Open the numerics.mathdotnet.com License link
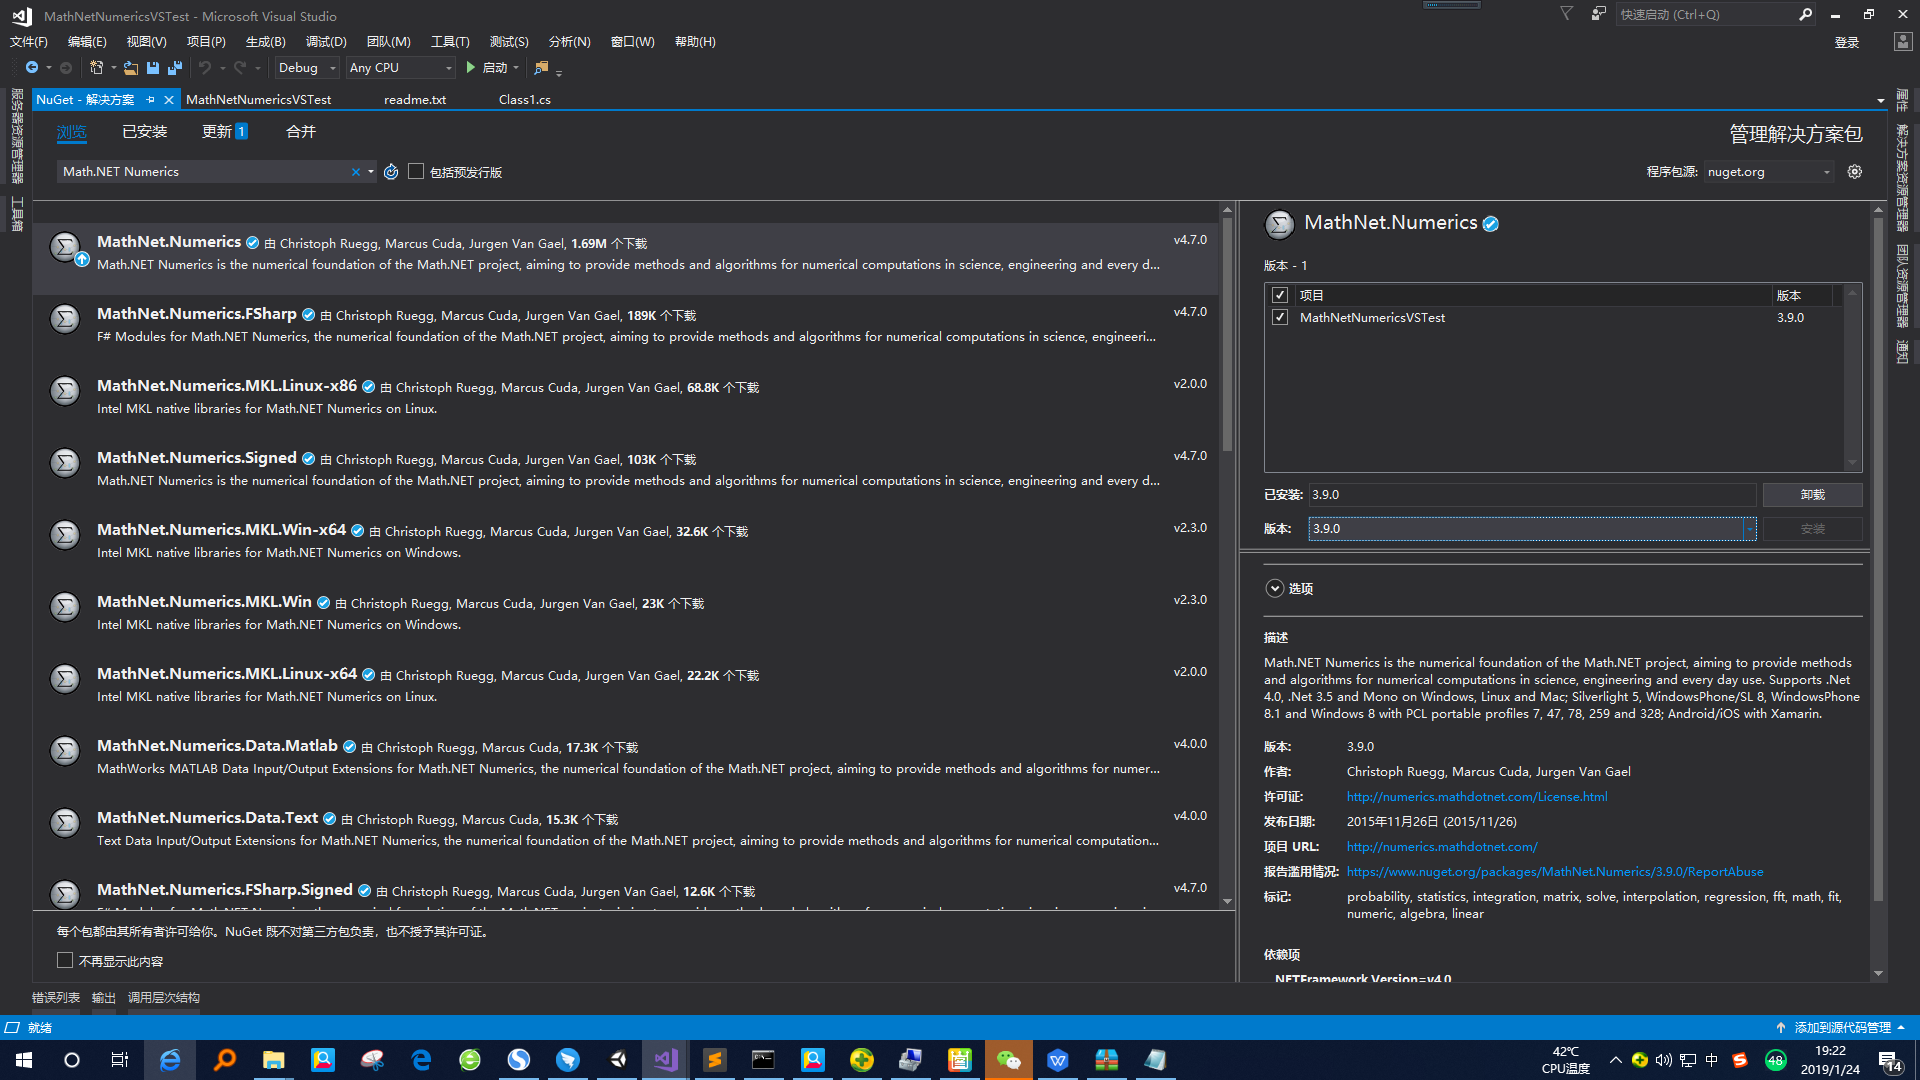The width and height of the screenshot is (1920, 1080). click(x=1477, y=797)
